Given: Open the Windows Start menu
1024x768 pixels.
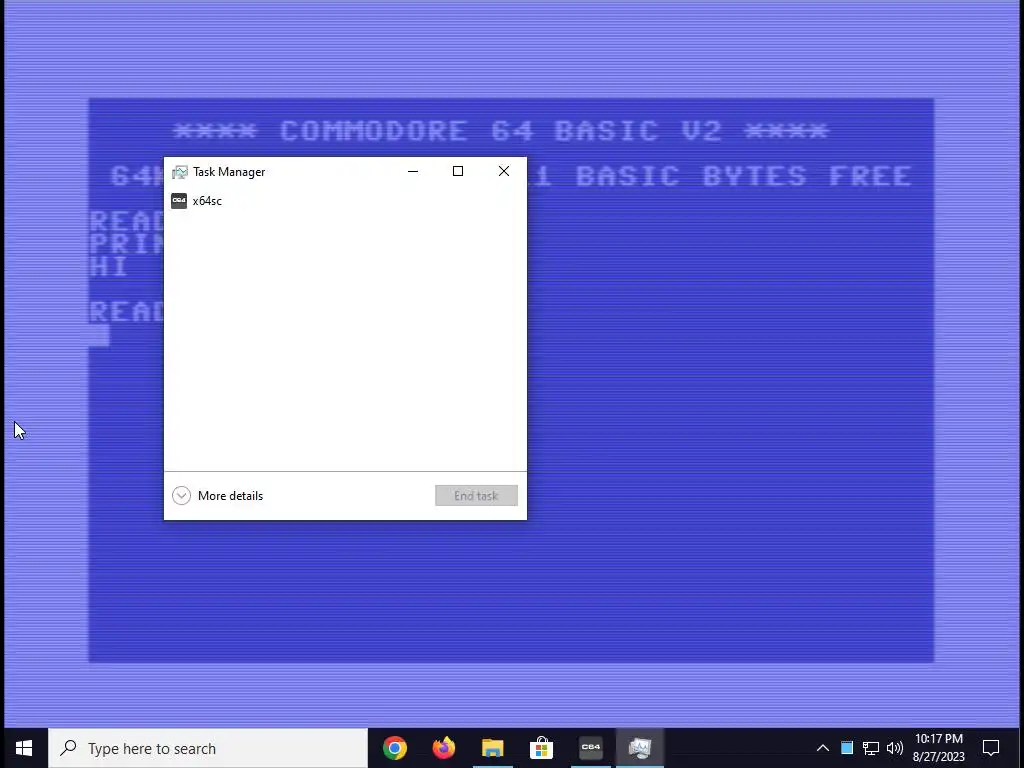Looking at the screenshot, I should (x=24, y=748).
